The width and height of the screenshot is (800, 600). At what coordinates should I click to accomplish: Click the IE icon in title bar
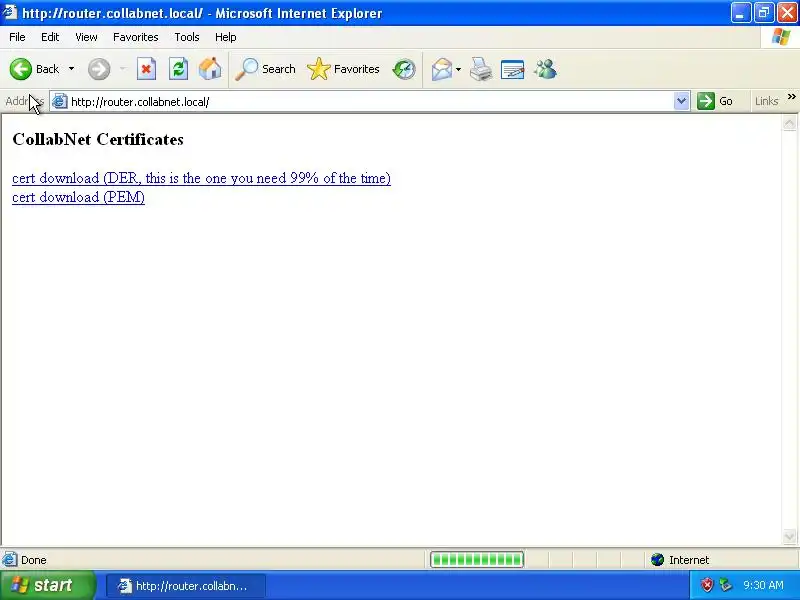click(10, 12)
